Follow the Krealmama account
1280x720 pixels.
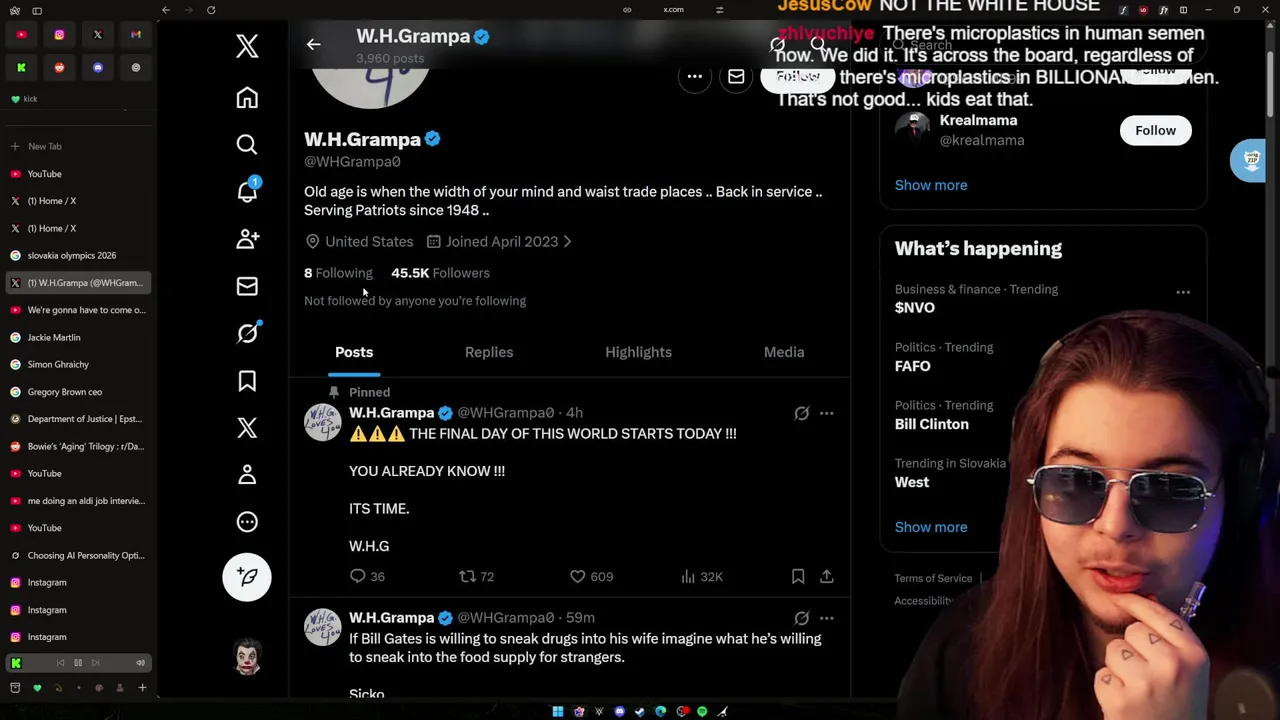[1155, 130]
